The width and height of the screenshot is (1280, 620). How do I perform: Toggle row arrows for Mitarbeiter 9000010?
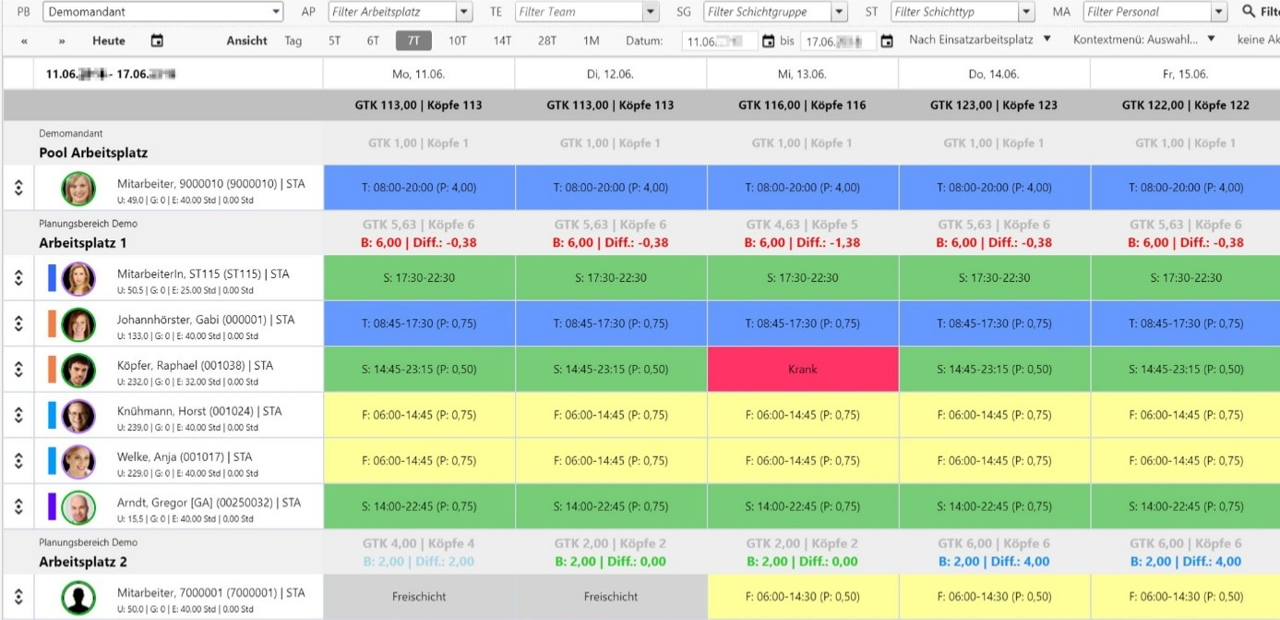coord(18,188)
